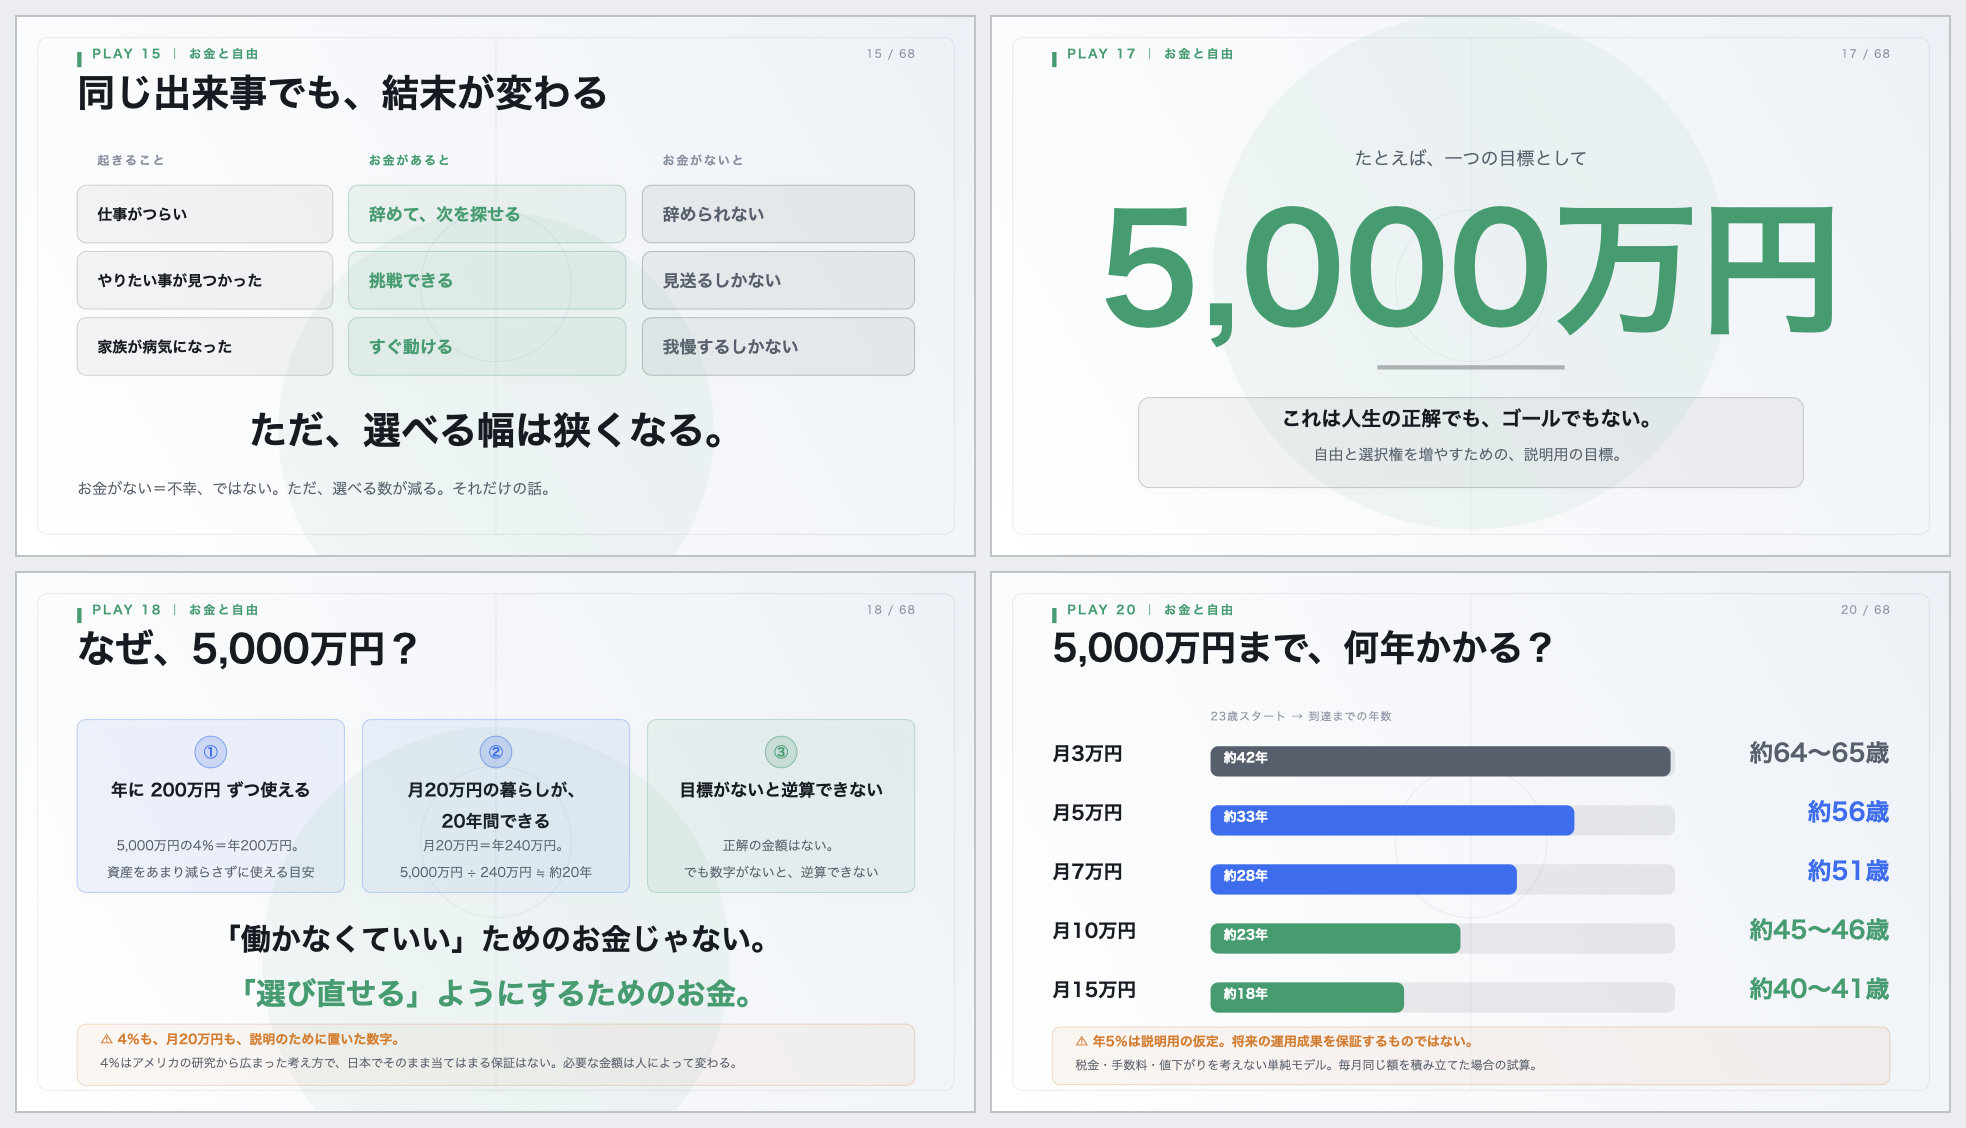Click the PLAY 17 label
This screenshot has height=1128, width=1966.
click(1101, 54)
